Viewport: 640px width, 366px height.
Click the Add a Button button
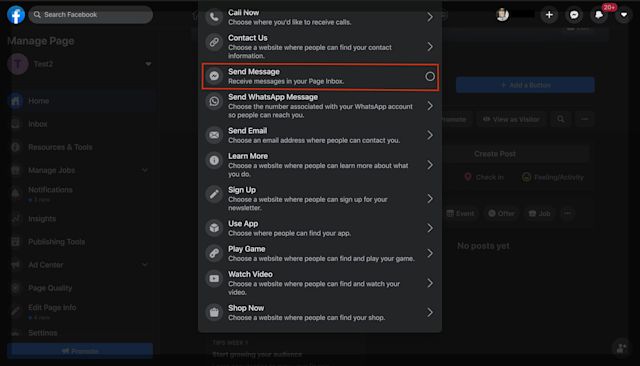click(525, 85)
